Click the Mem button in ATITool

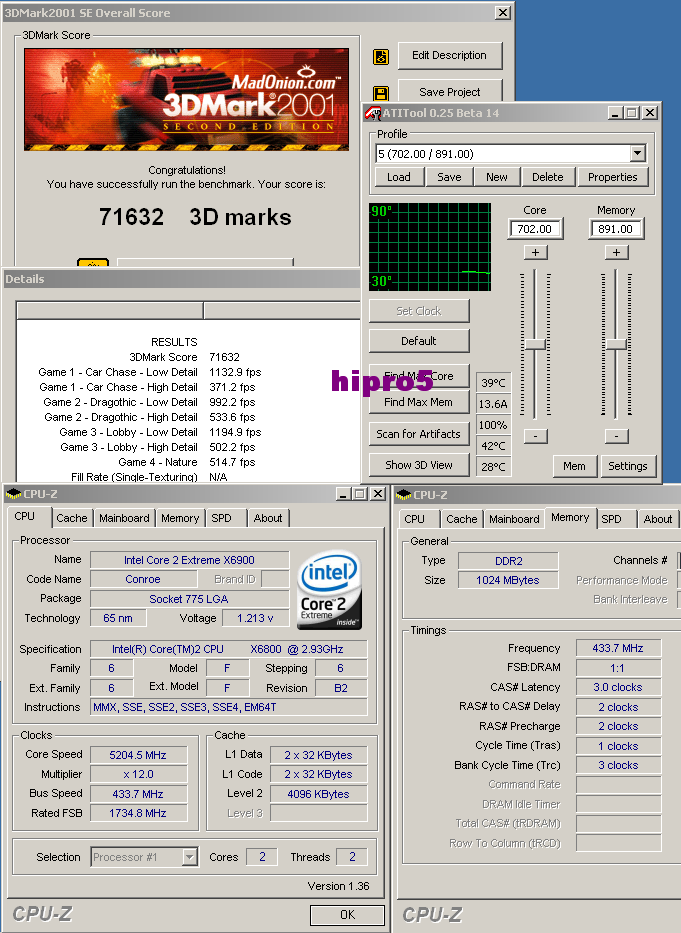pyautogui.click(x=574, y=466)
